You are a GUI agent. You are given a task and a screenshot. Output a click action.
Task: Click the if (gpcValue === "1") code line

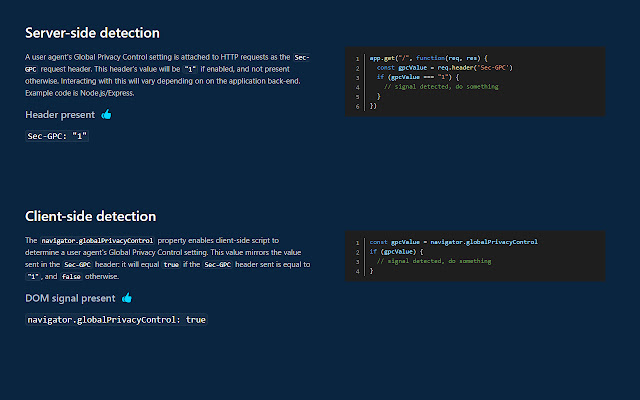[417, 77]
